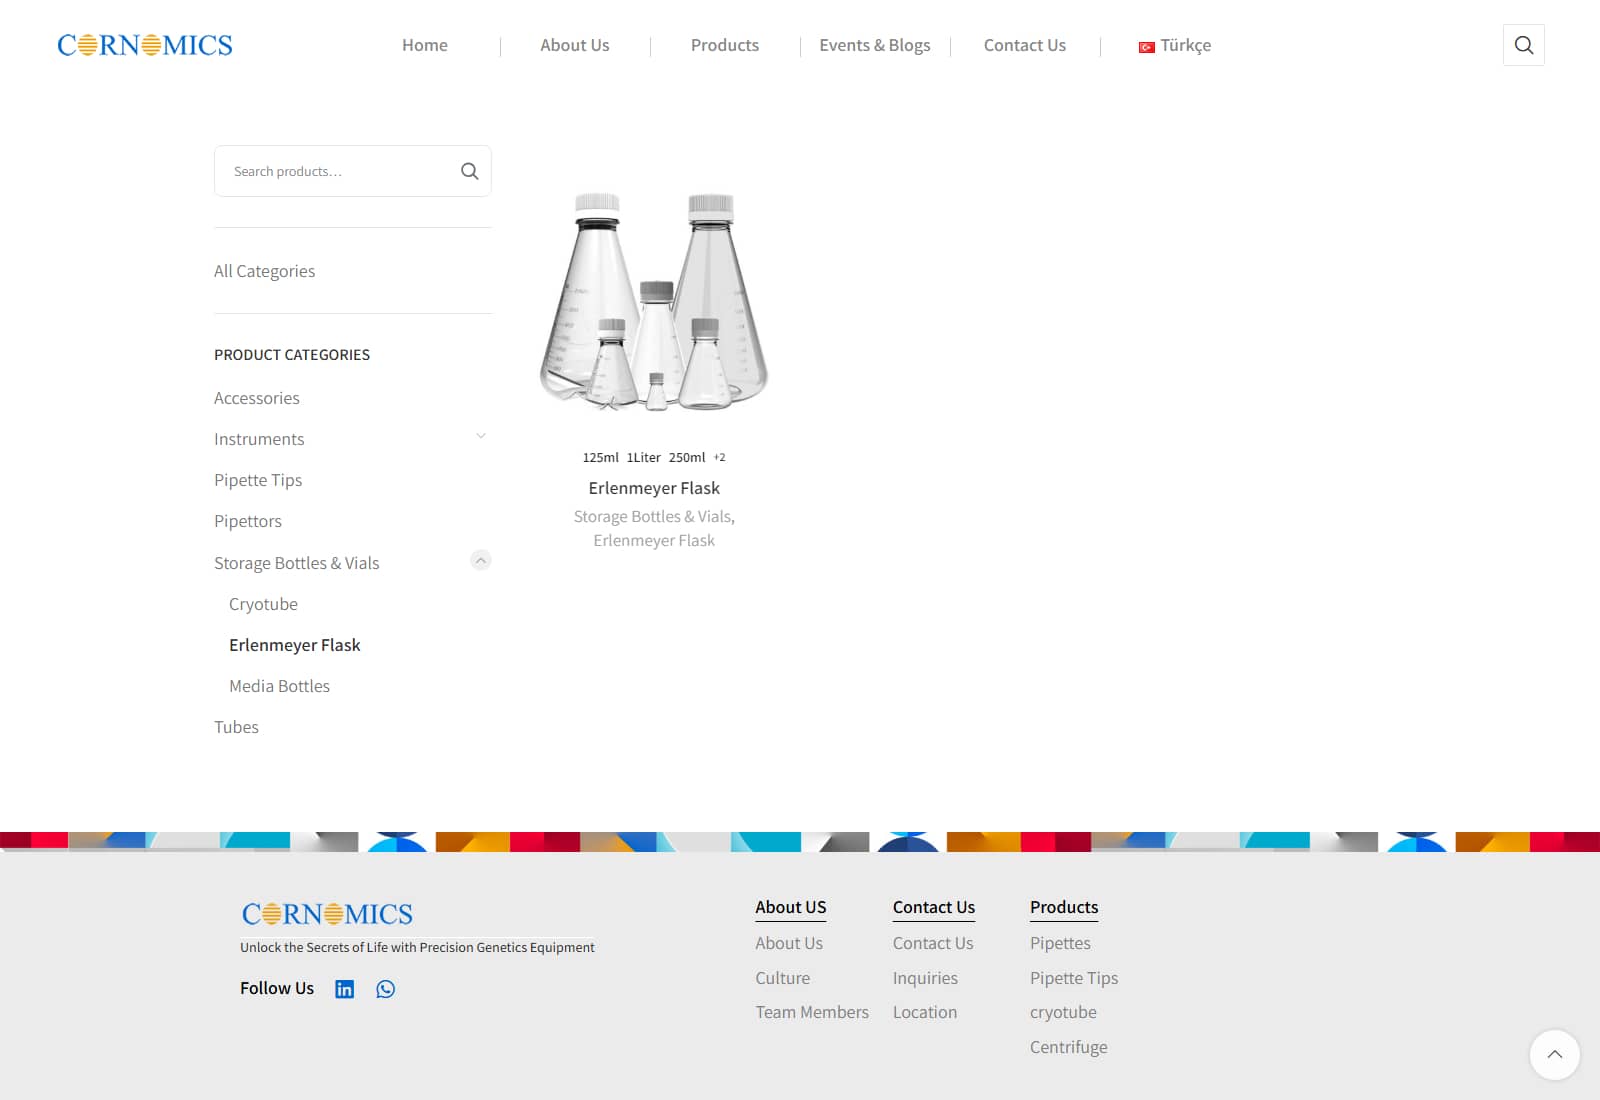Image resolution: width=1600 pixels, height=1100 pixels.
Task: Open the Products menu item
Action: [x=724, y=45]
